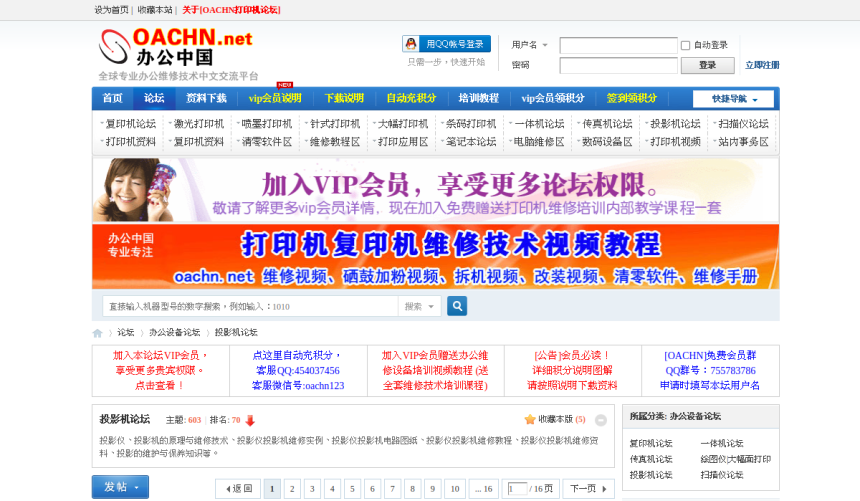Image resolution: width=860 pixels, height=501 pixels.
Task: Click the page number input box
Action: pos(517,488)
